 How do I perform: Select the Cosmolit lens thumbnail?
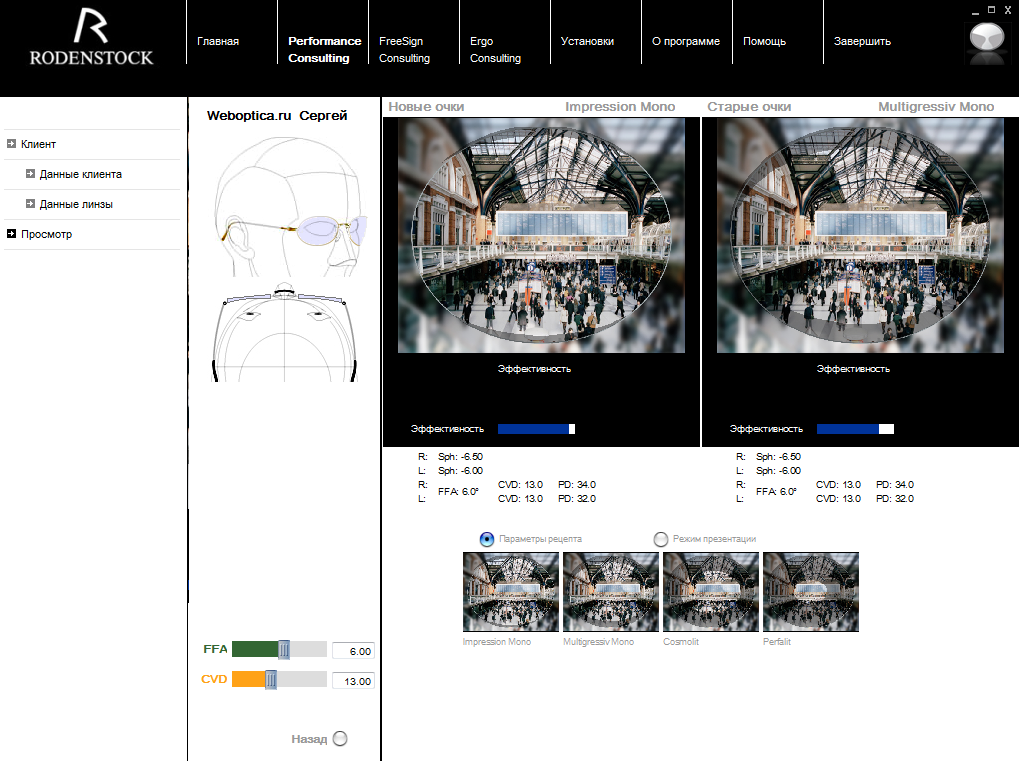click(711, 591)
